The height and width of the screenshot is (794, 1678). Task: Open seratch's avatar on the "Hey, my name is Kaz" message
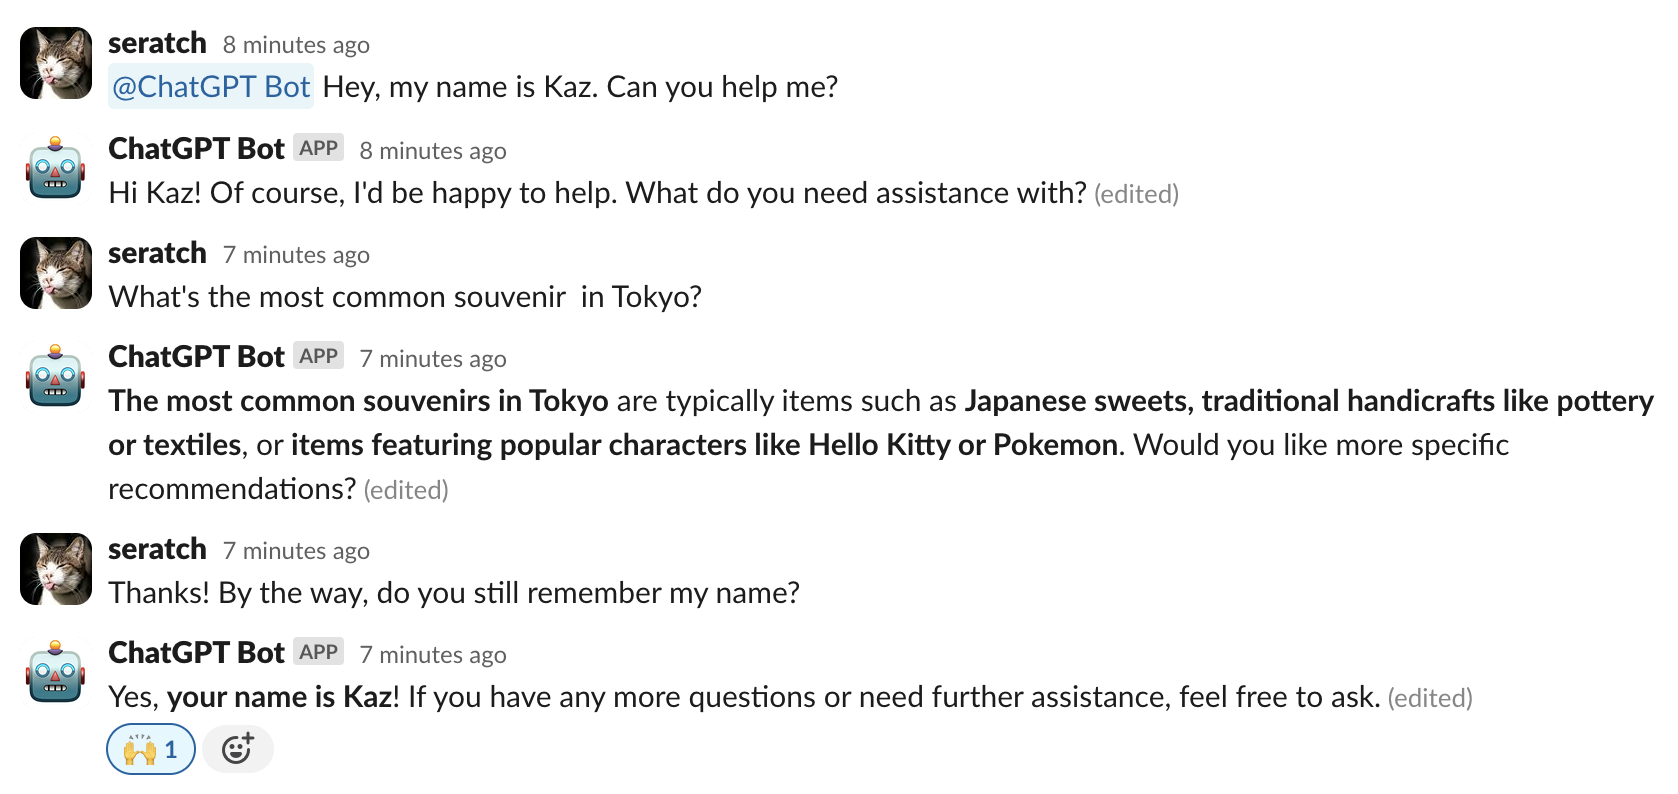coord(56,63)
